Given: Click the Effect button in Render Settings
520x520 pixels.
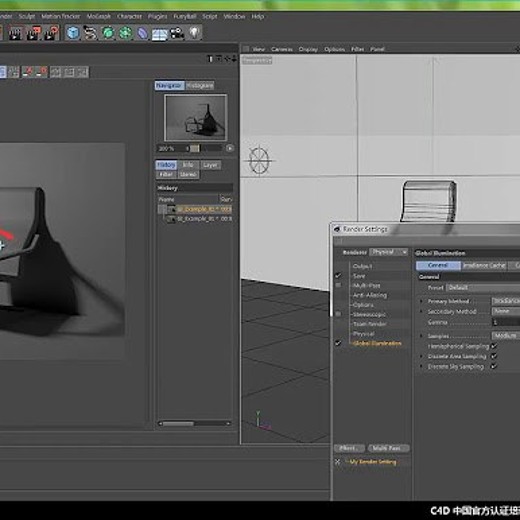Looking at the screenshot, I should 349,448.
